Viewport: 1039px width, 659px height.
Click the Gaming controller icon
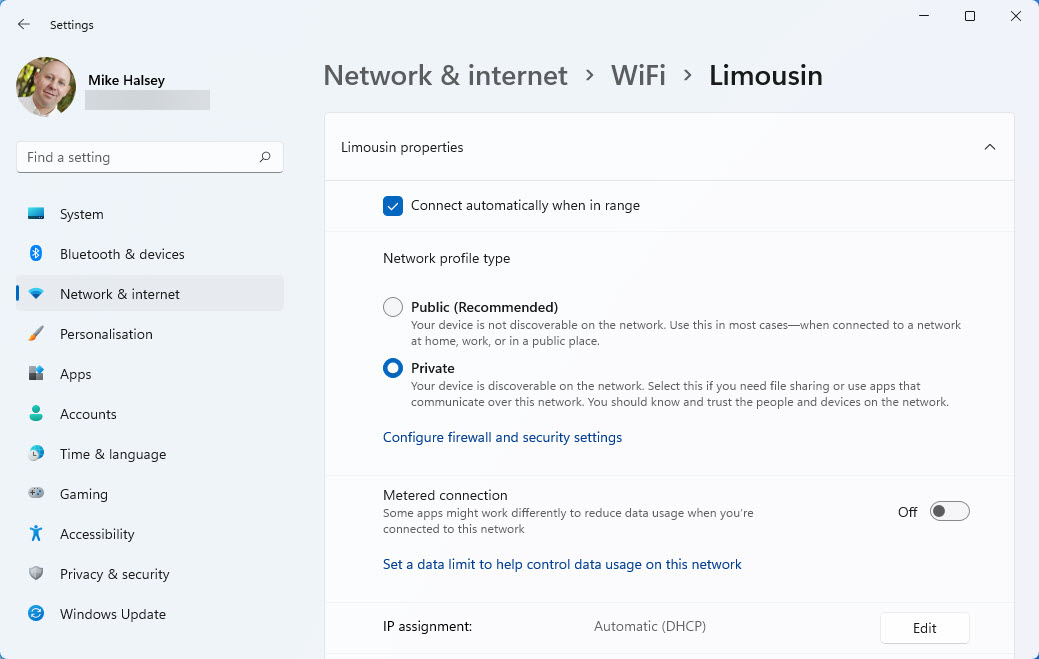(x=36, y=494)
